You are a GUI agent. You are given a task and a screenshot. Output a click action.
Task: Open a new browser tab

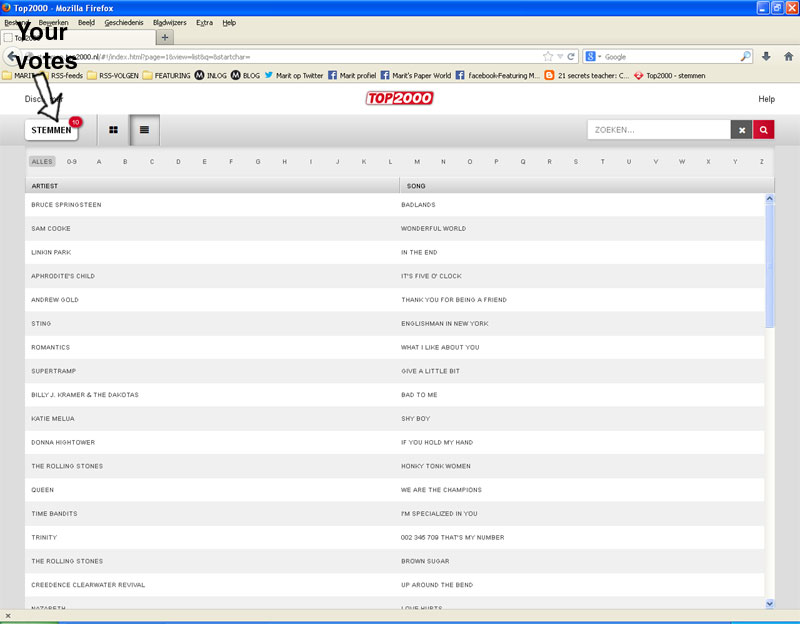(165, 37)
